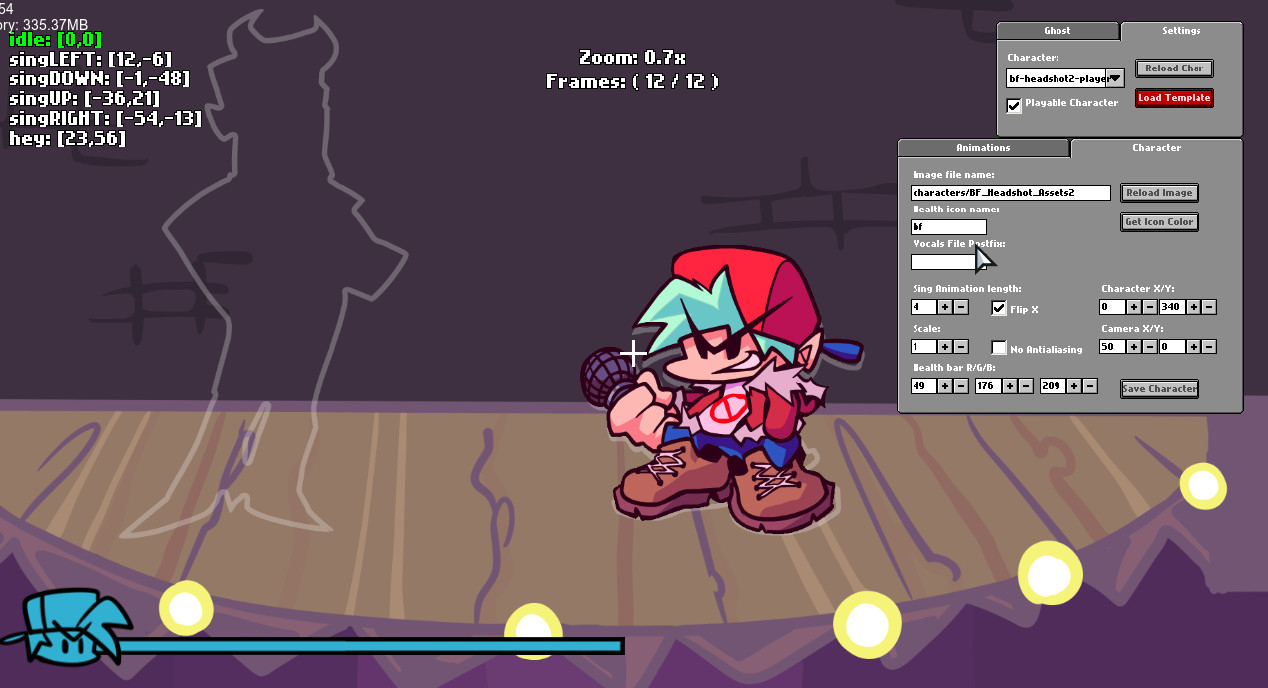The image size is (1268, 688).
Task: Increase Character X with plus button
Action: tap(1133, 307)
